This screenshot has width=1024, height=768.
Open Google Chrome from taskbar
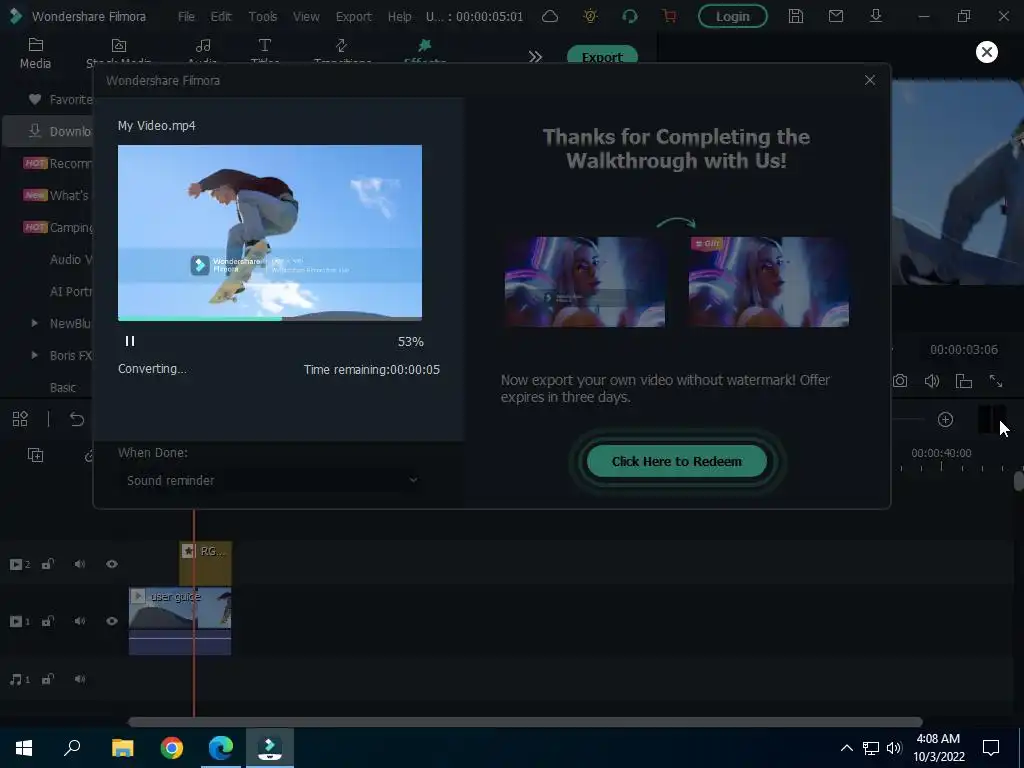172,748
